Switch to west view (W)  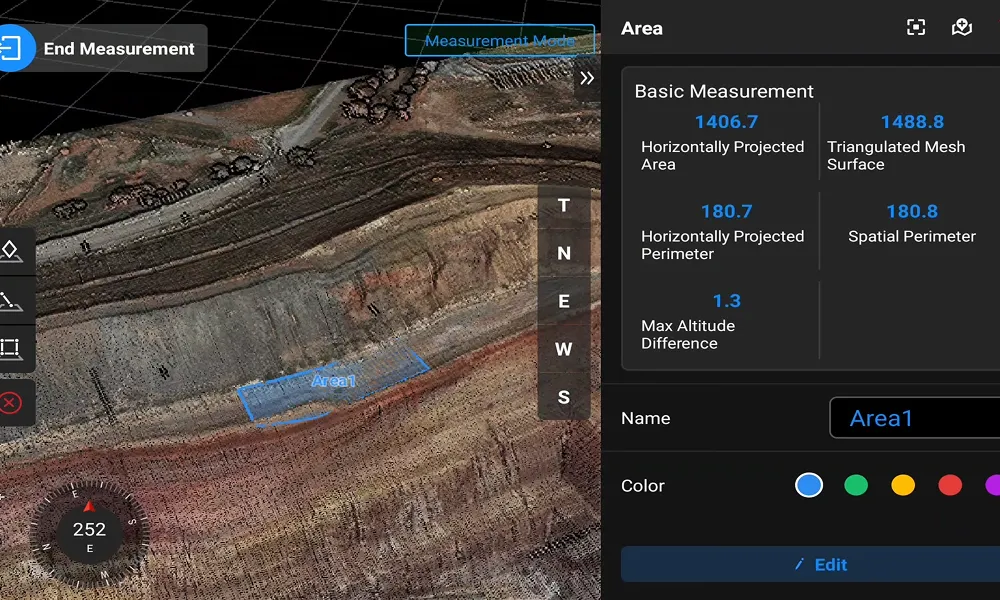(564, 350)
